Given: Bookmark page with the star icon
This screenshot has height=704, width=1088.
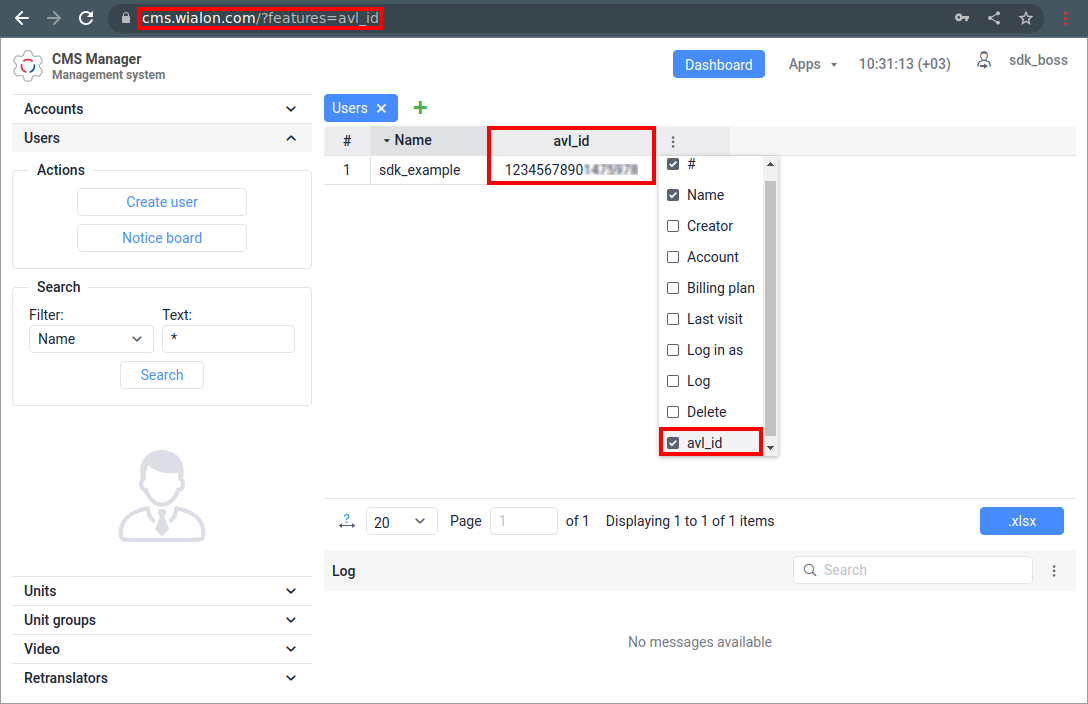Looking at the screenshot, I should [1026, 18].
